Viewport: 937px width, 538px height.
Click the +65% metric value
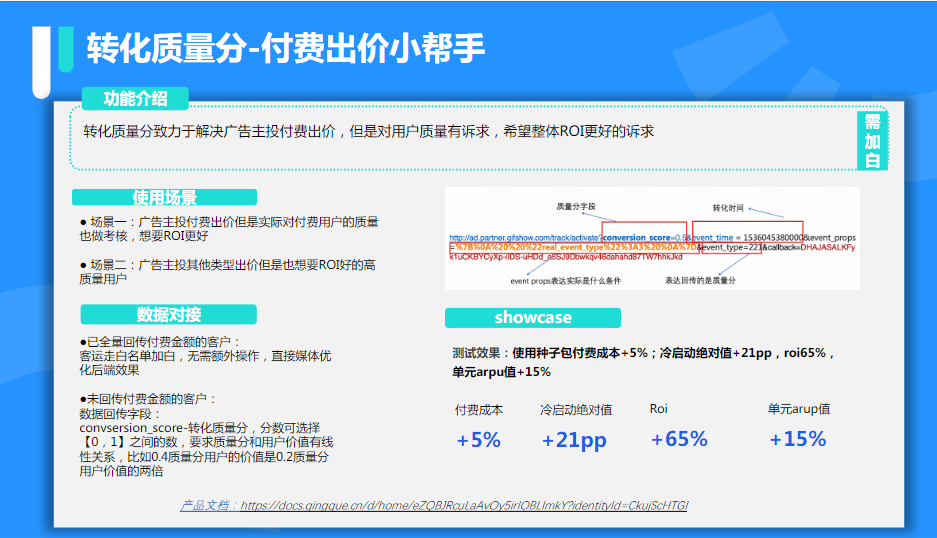point(679,439)
